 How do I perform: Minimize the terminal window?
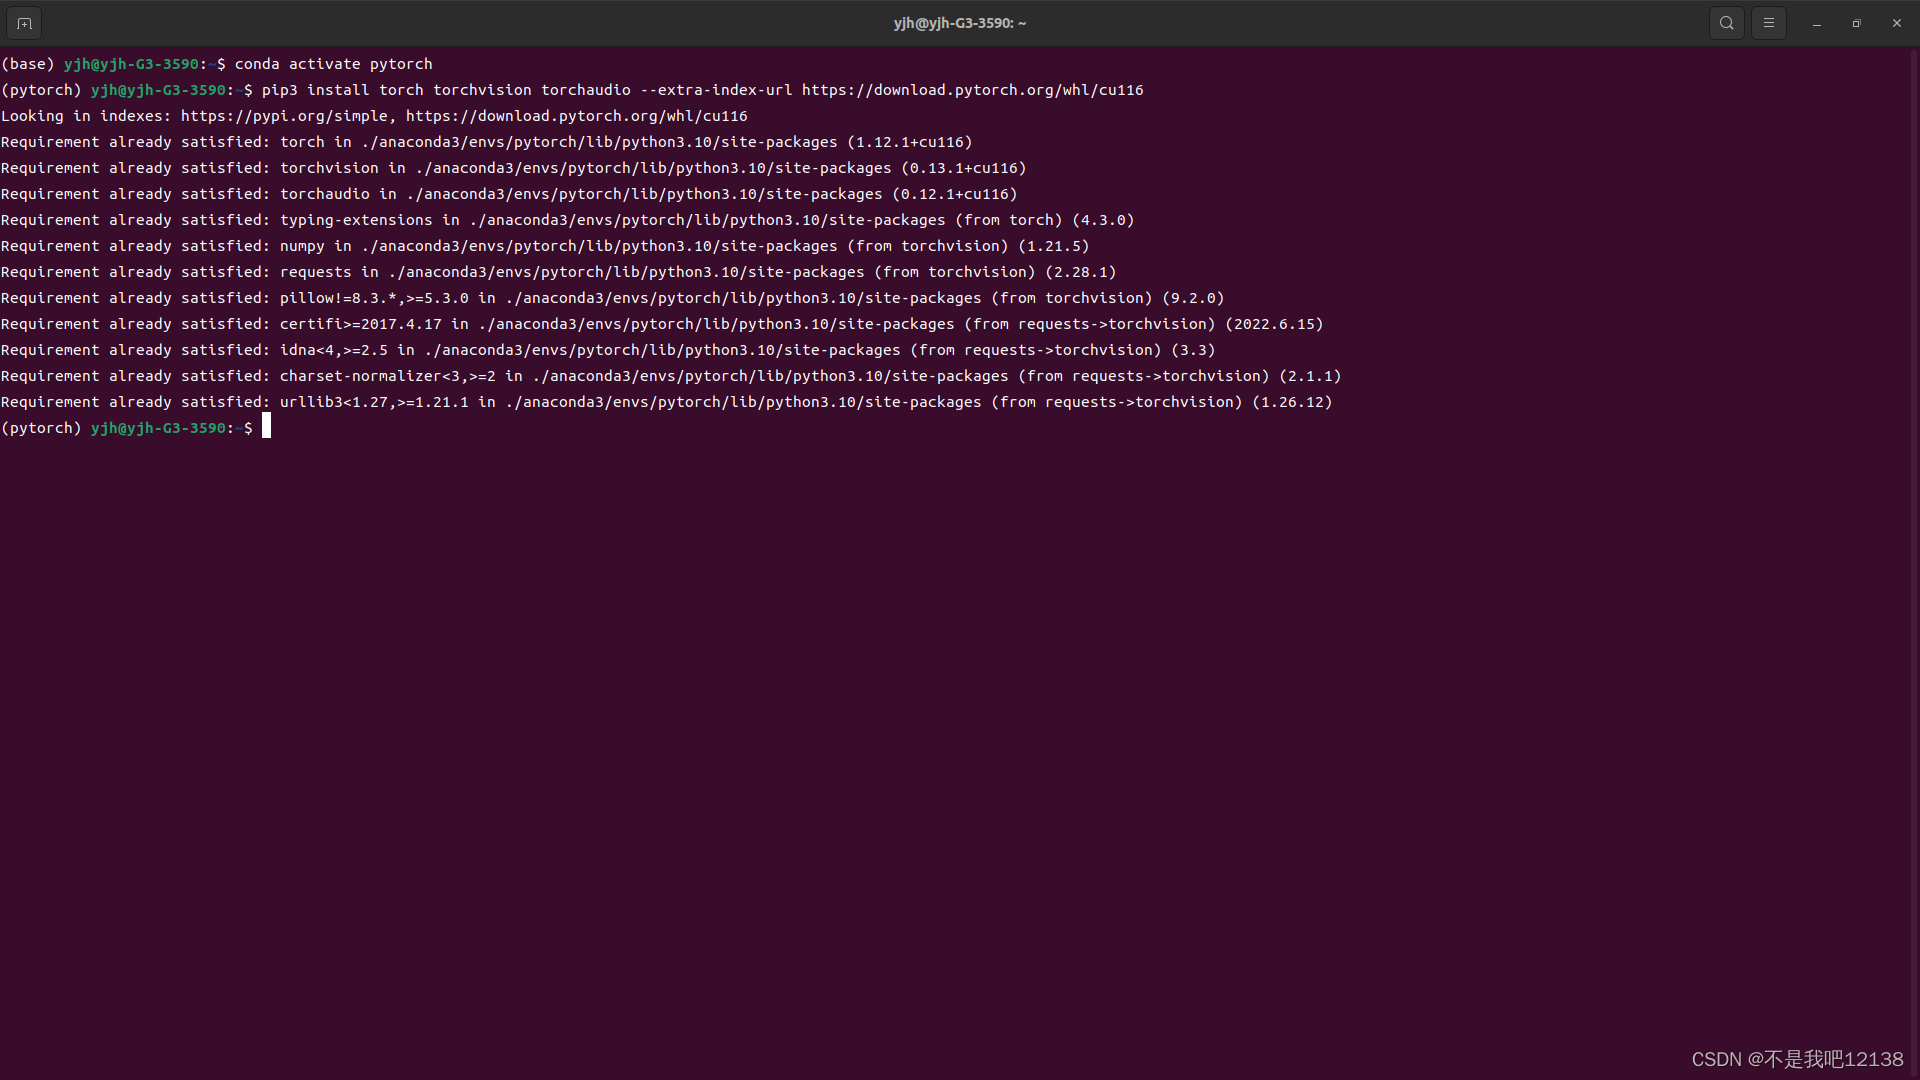click(x=1816, y=23)
